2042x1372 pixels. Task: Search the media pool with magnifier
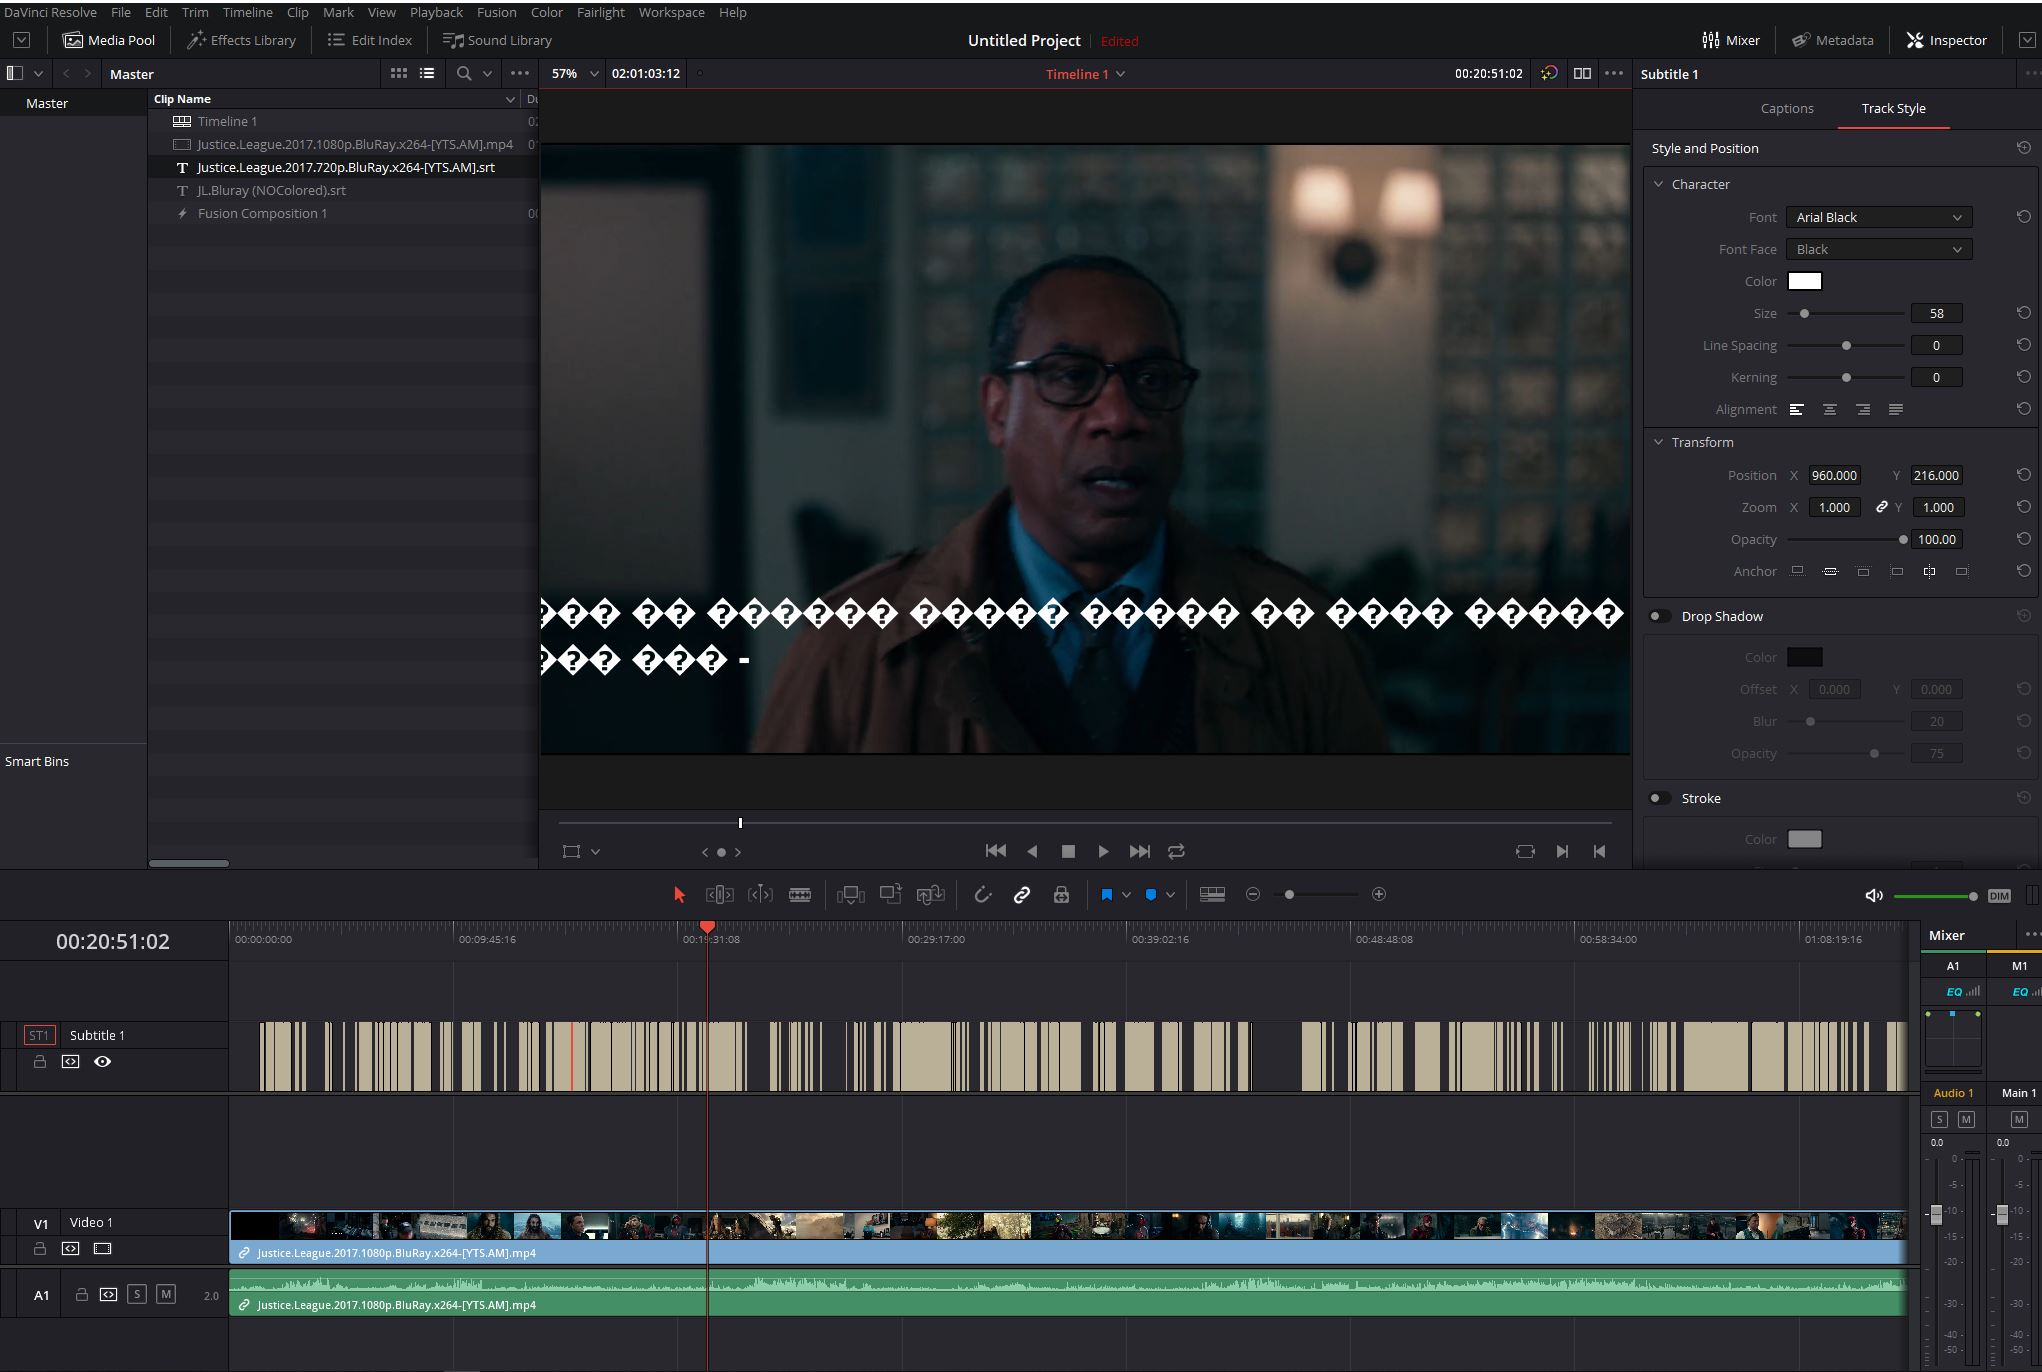[x=464, y=73]
